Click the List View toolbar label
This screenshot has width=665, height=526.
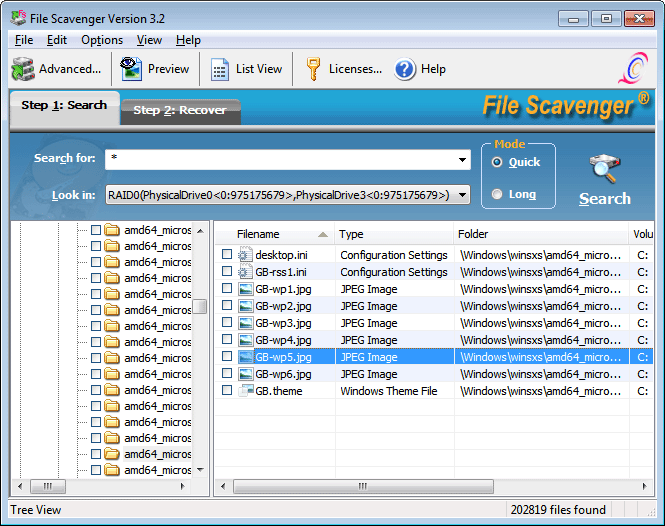pyautogui.click(x=259, y=69)
